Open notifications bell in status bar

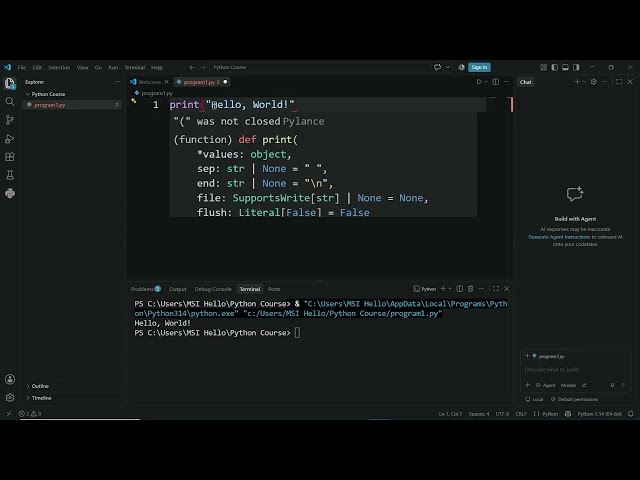click(x=631, y=413)
